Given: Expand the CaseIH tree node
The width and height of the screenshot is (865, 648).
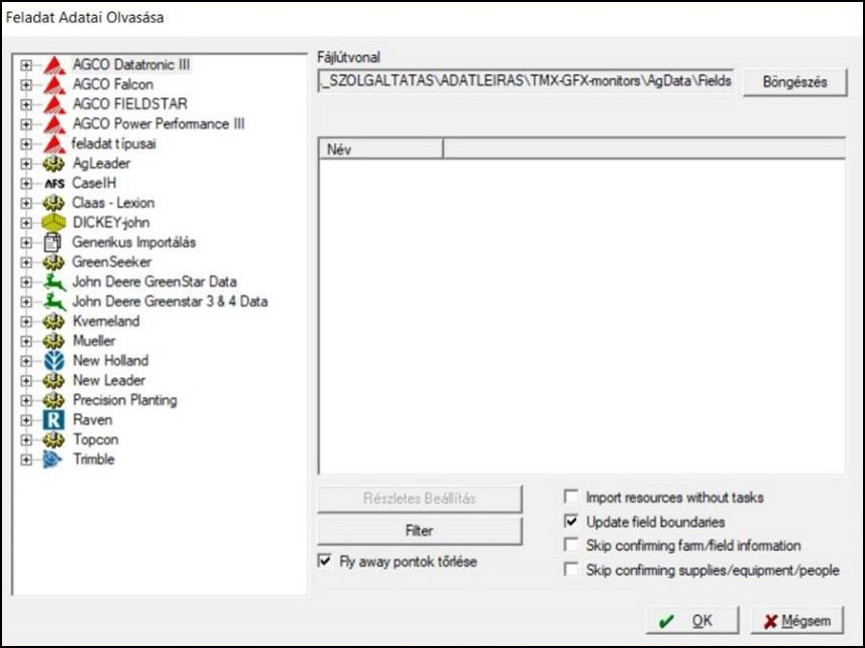Looking at the screenshot, I should (x=25, y=184).
